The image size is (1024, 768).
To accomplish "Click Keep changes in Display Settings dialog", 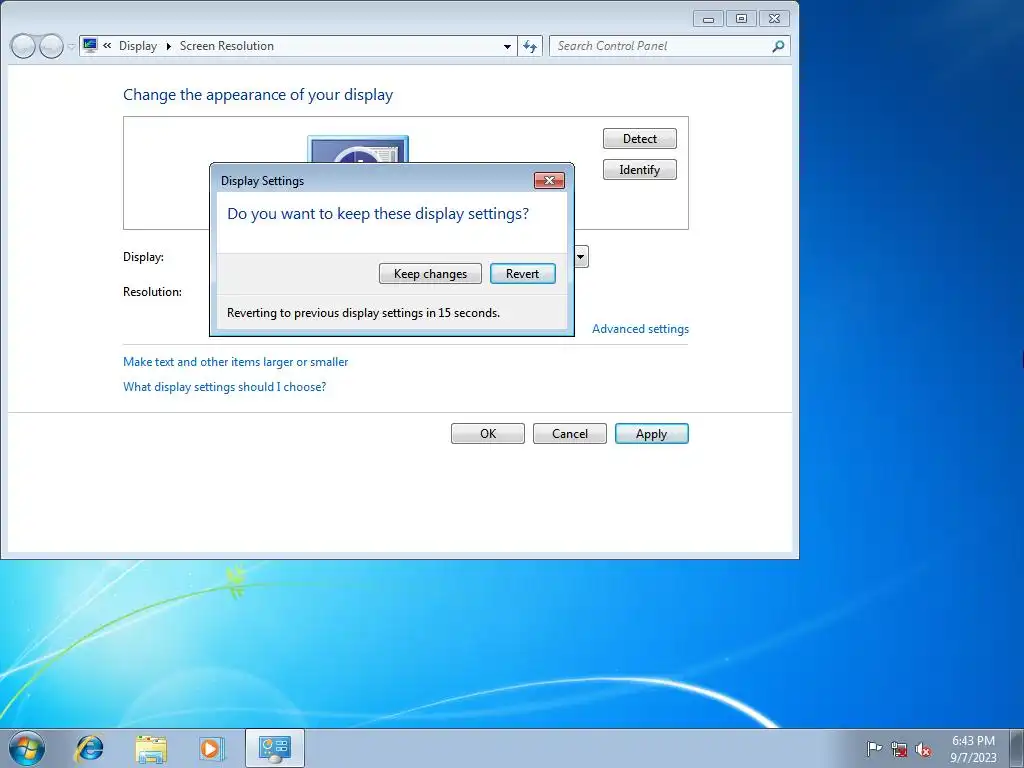I will [430, 274].
